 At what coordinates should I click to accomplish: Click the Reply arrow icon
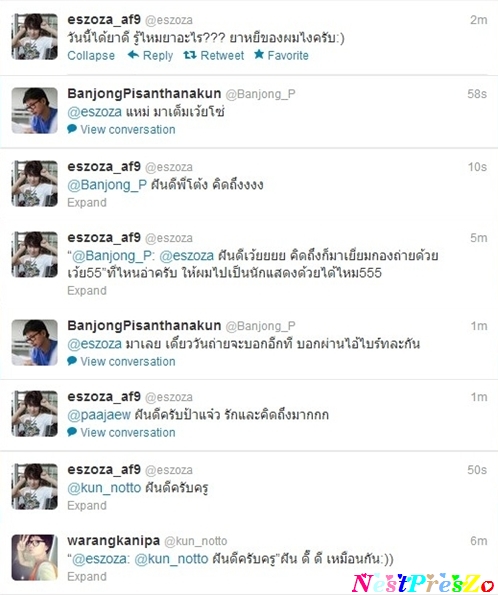133,55
